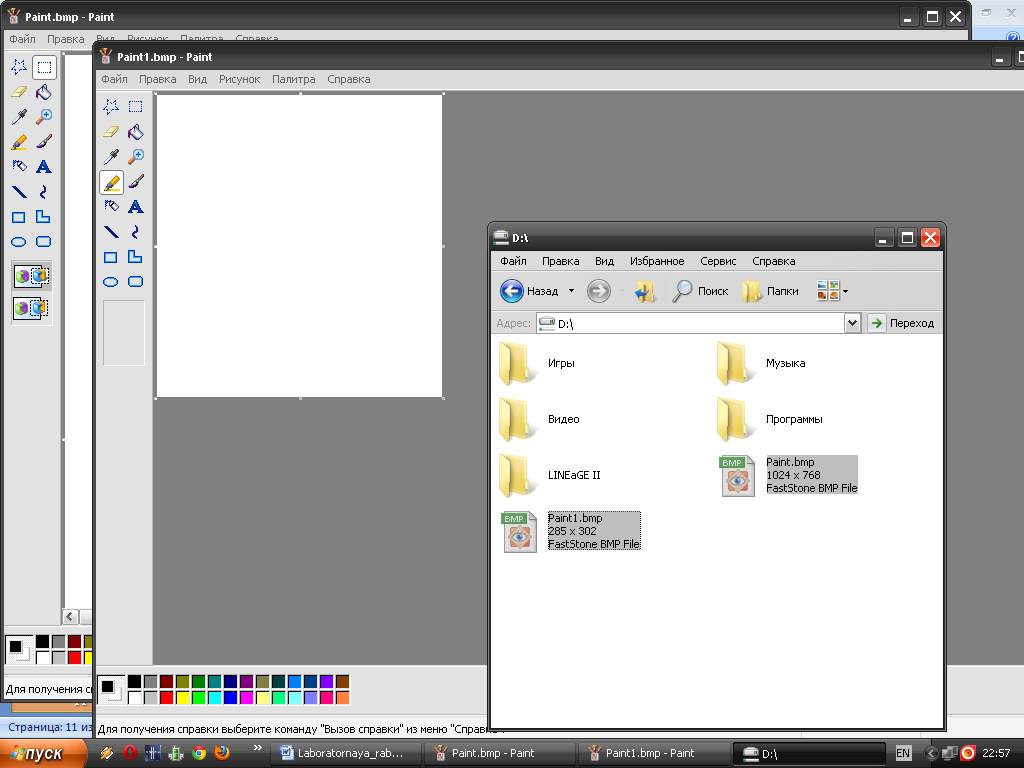Select the Text tool in Paint1.bmp window

pos(135,206)
